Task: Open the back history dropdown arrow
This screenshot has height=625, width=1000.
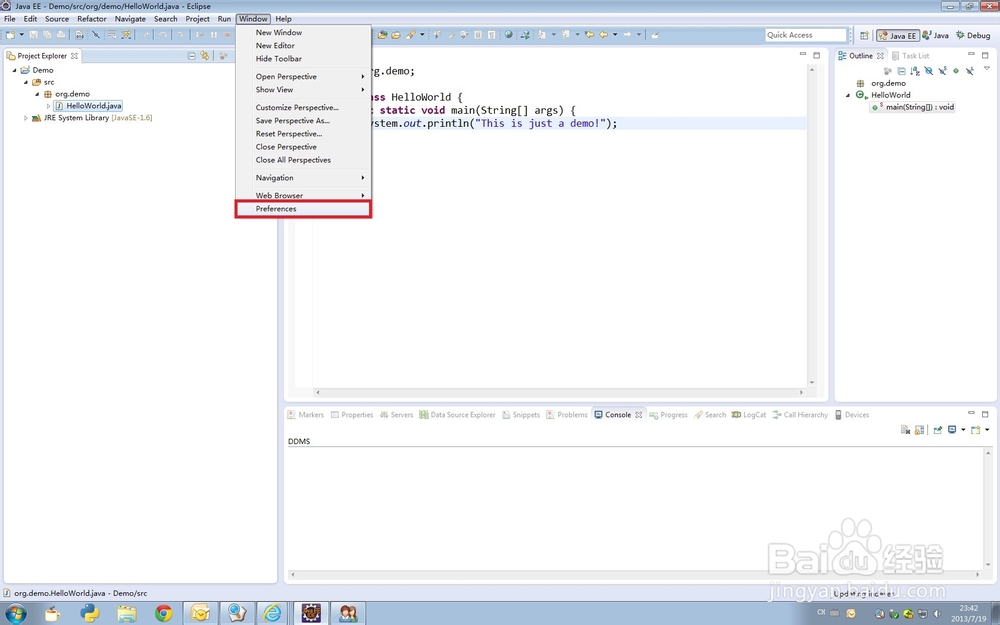Action: (x=615, y=34)
